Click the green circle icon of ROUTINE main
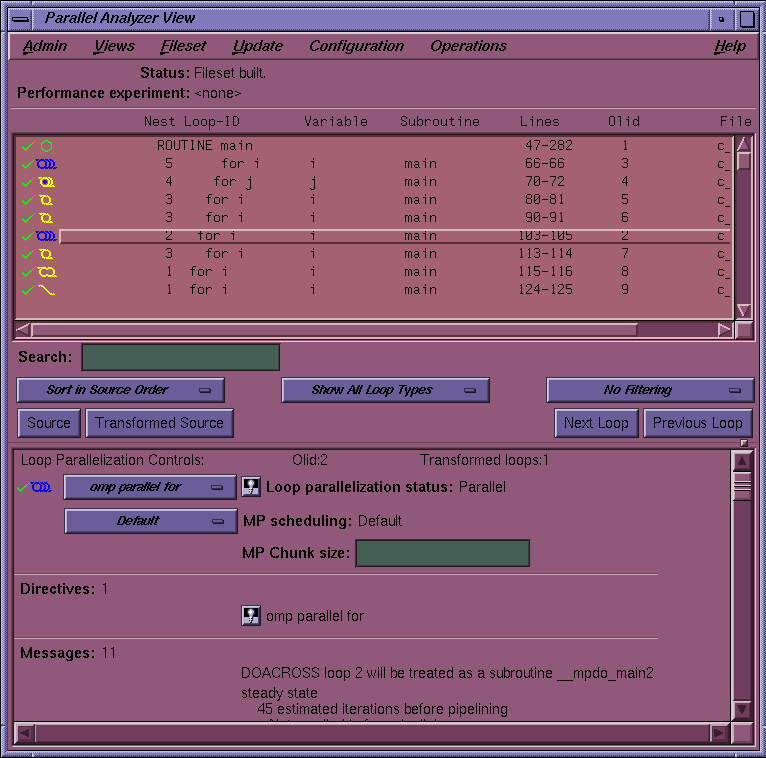This screenshot has height=758, width=766. pos(46,146)
